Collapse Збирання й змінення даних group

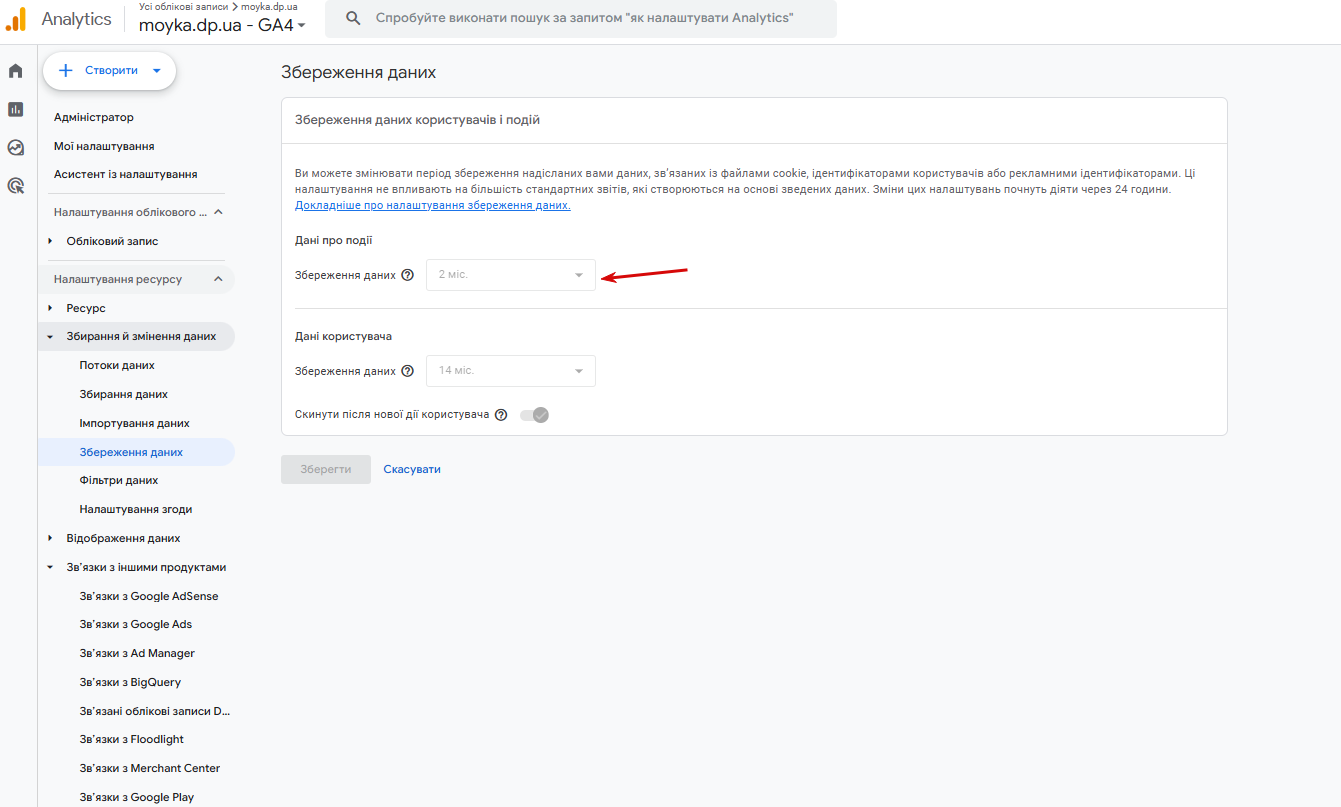[50, 337]
